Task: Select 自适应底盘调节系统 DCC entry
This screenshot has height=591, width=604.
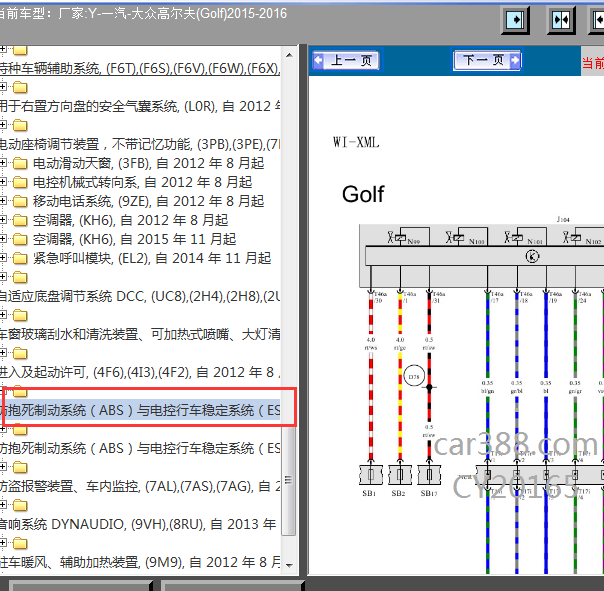Action: (140, 296)
